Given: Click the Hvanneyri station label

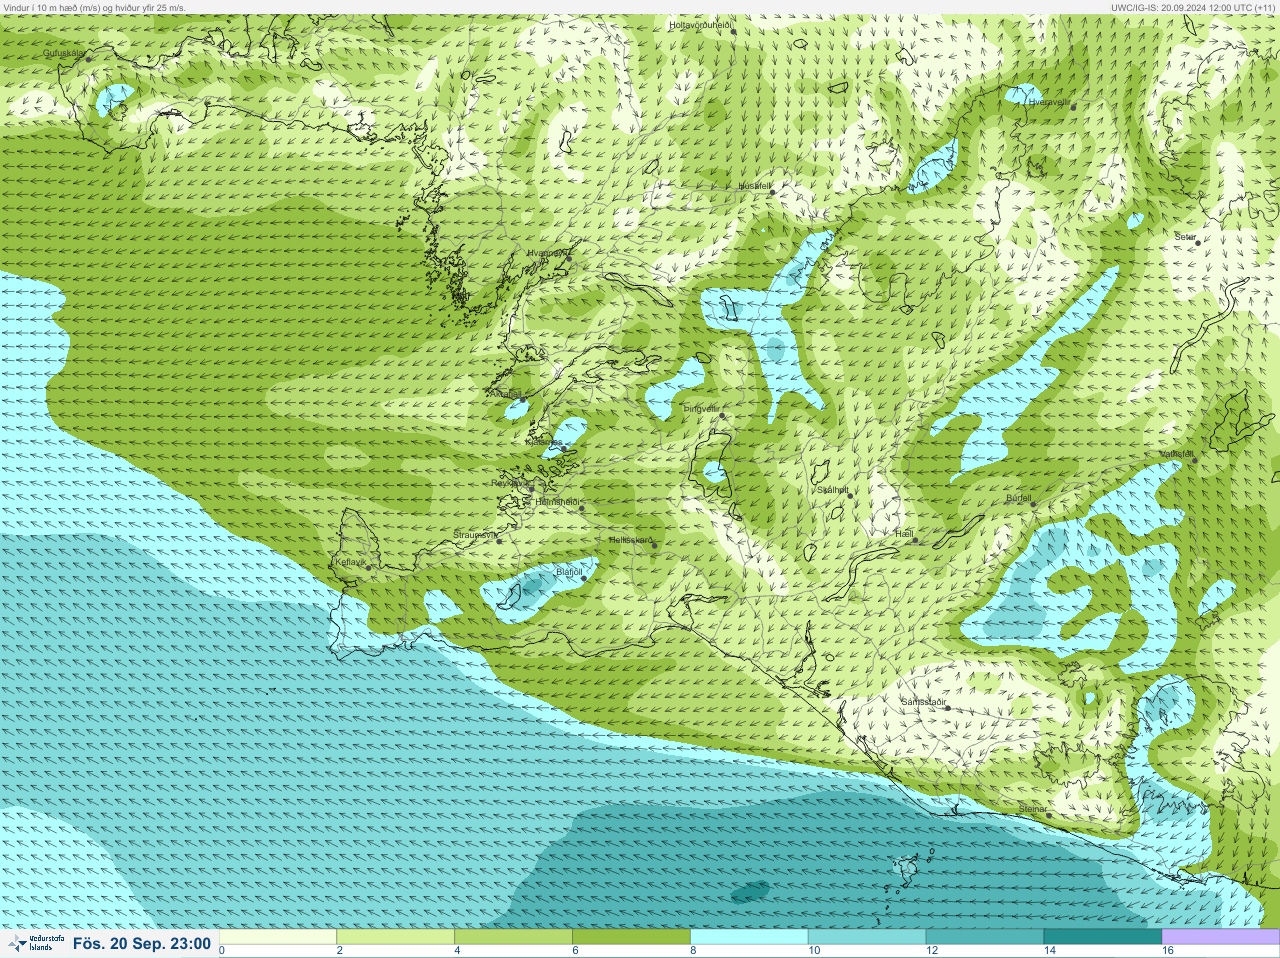Looking at the screenshot, I should coord(546,253).
